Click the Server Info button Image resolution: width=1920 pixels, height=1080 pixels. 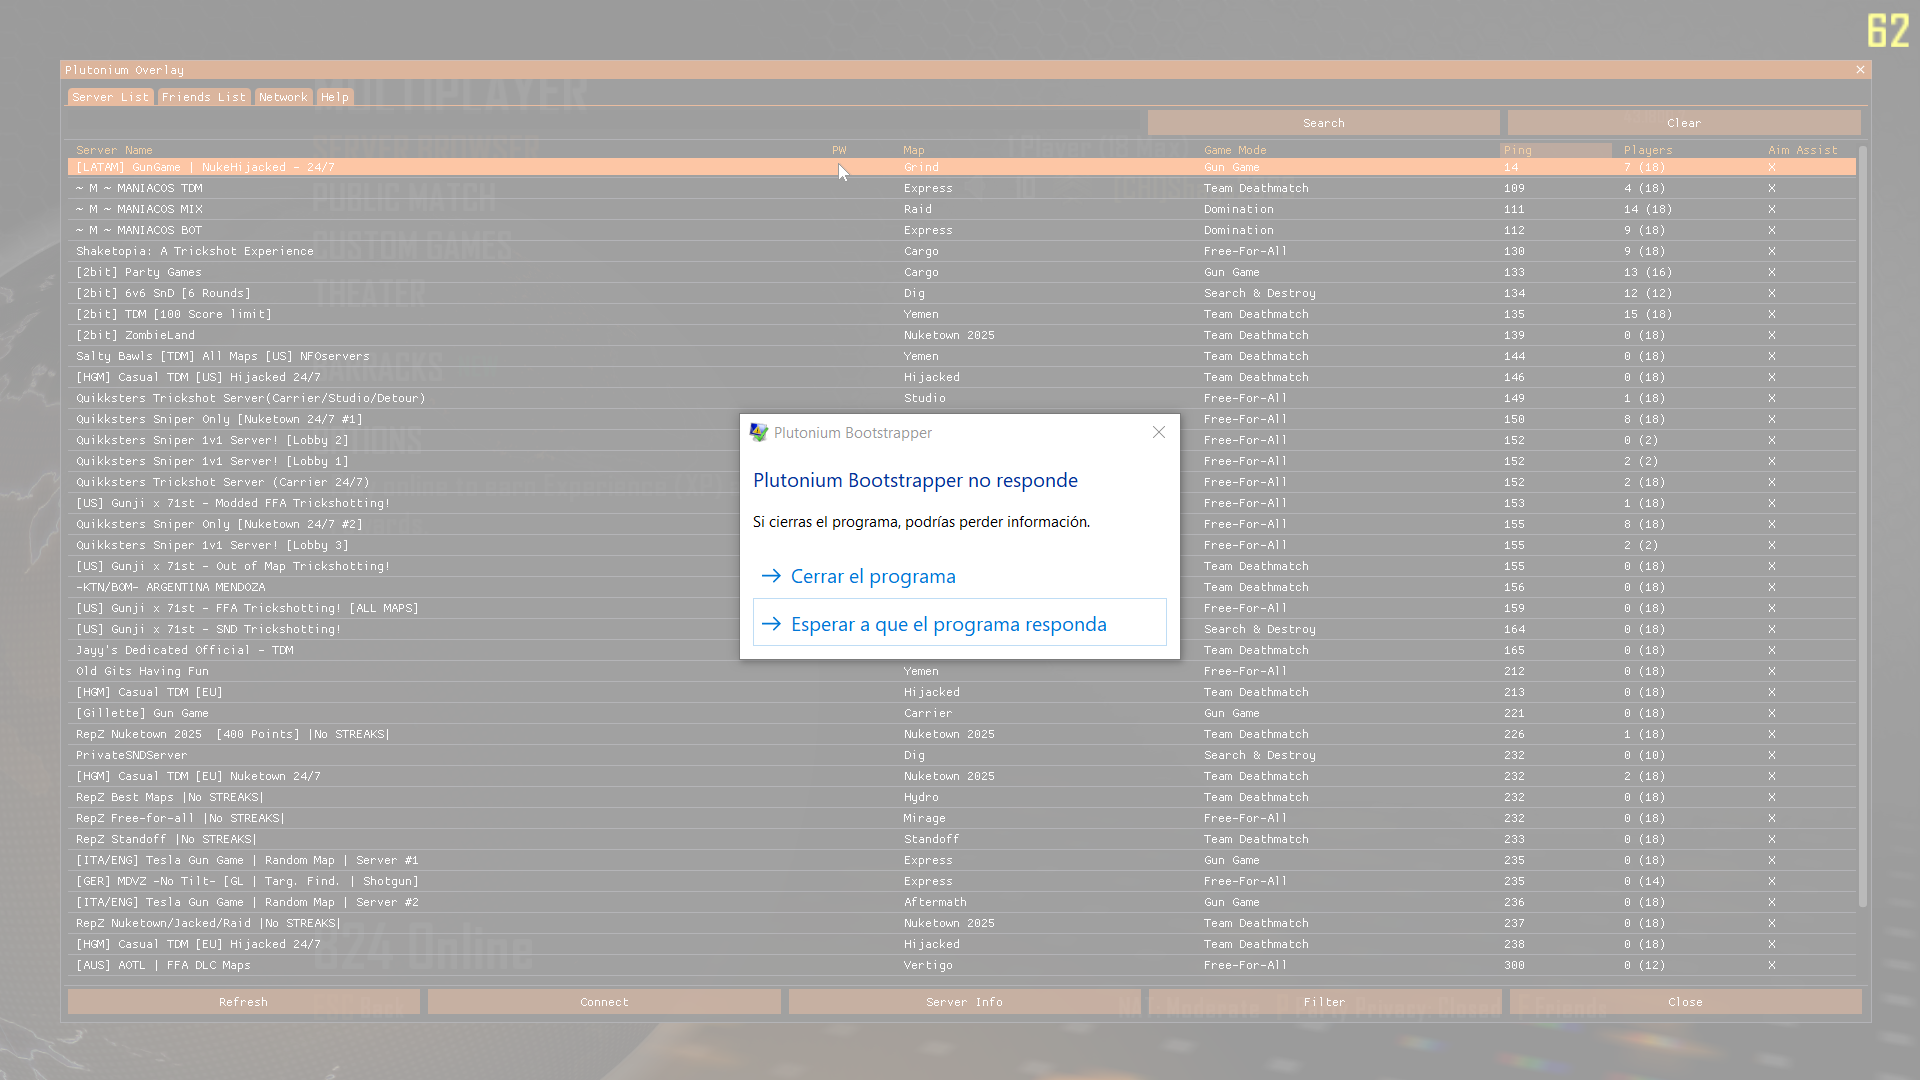click(964, 1002)
